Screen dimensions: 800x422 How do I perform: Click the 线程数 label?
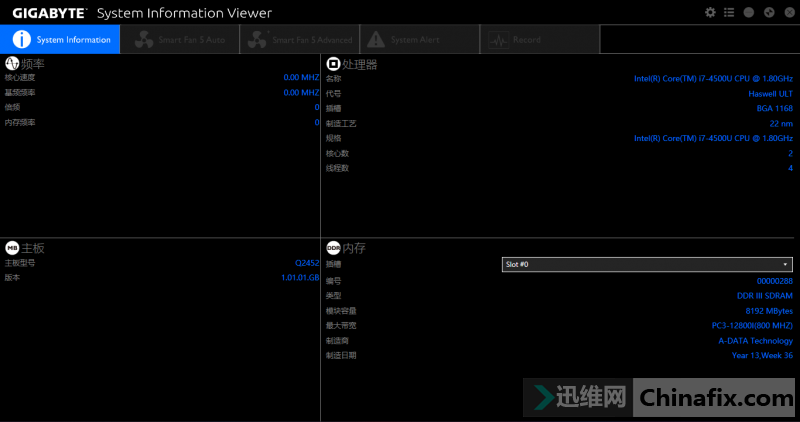337,168
